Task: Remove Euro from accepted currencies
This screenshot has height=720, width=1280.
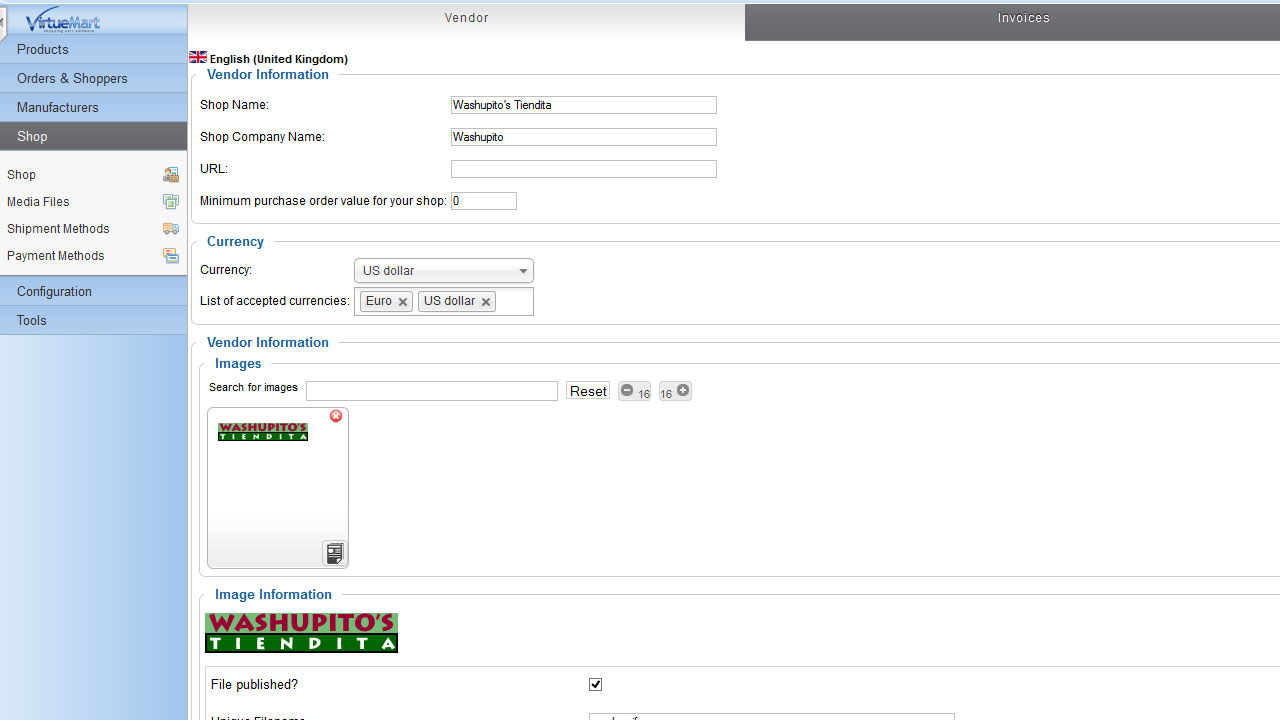Action: [x=403, y=302]
